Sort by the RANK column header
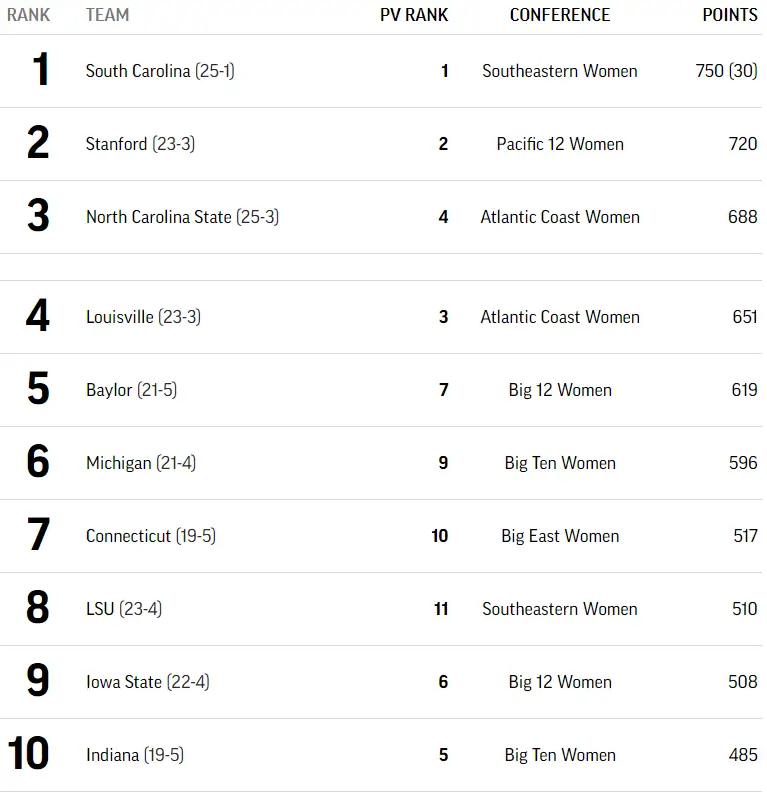767x802 pixels. pos(28,15)
